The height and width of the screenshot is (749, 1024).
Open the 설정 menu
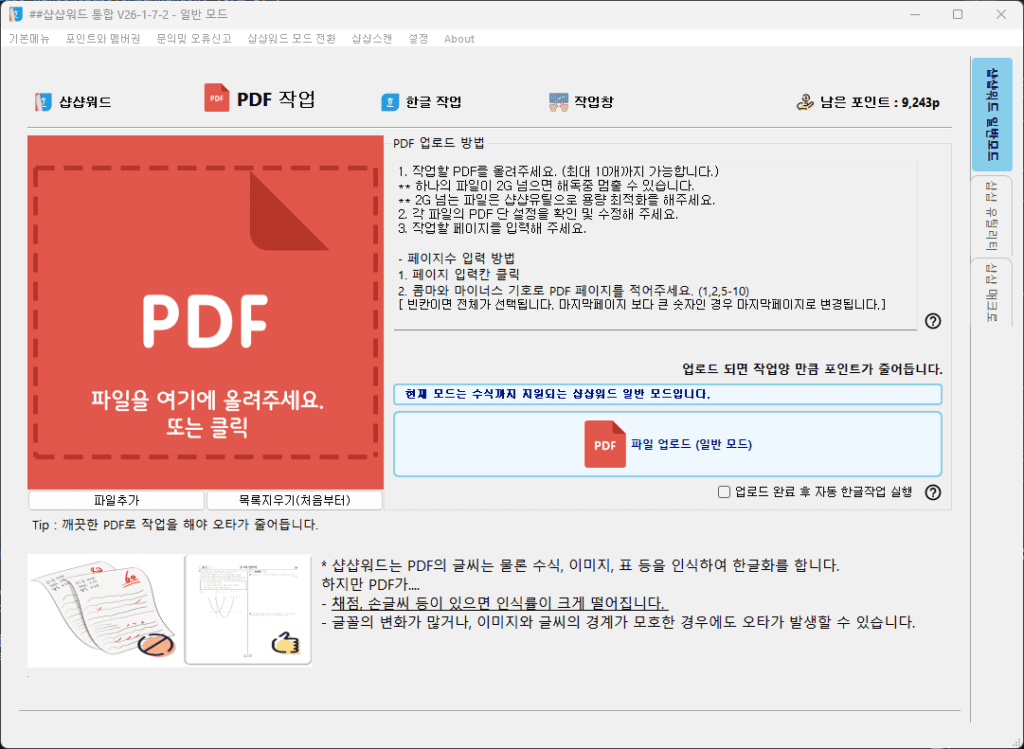click(418, 39)
